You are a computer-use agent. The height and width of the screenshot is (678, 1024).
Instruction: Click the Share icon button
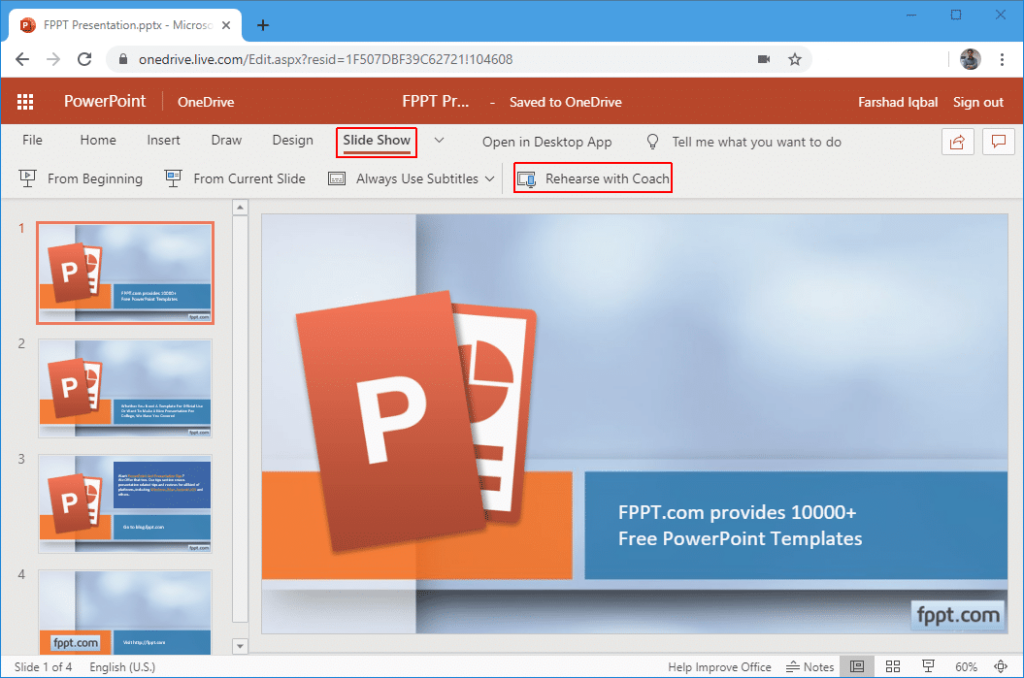(957, 142)
